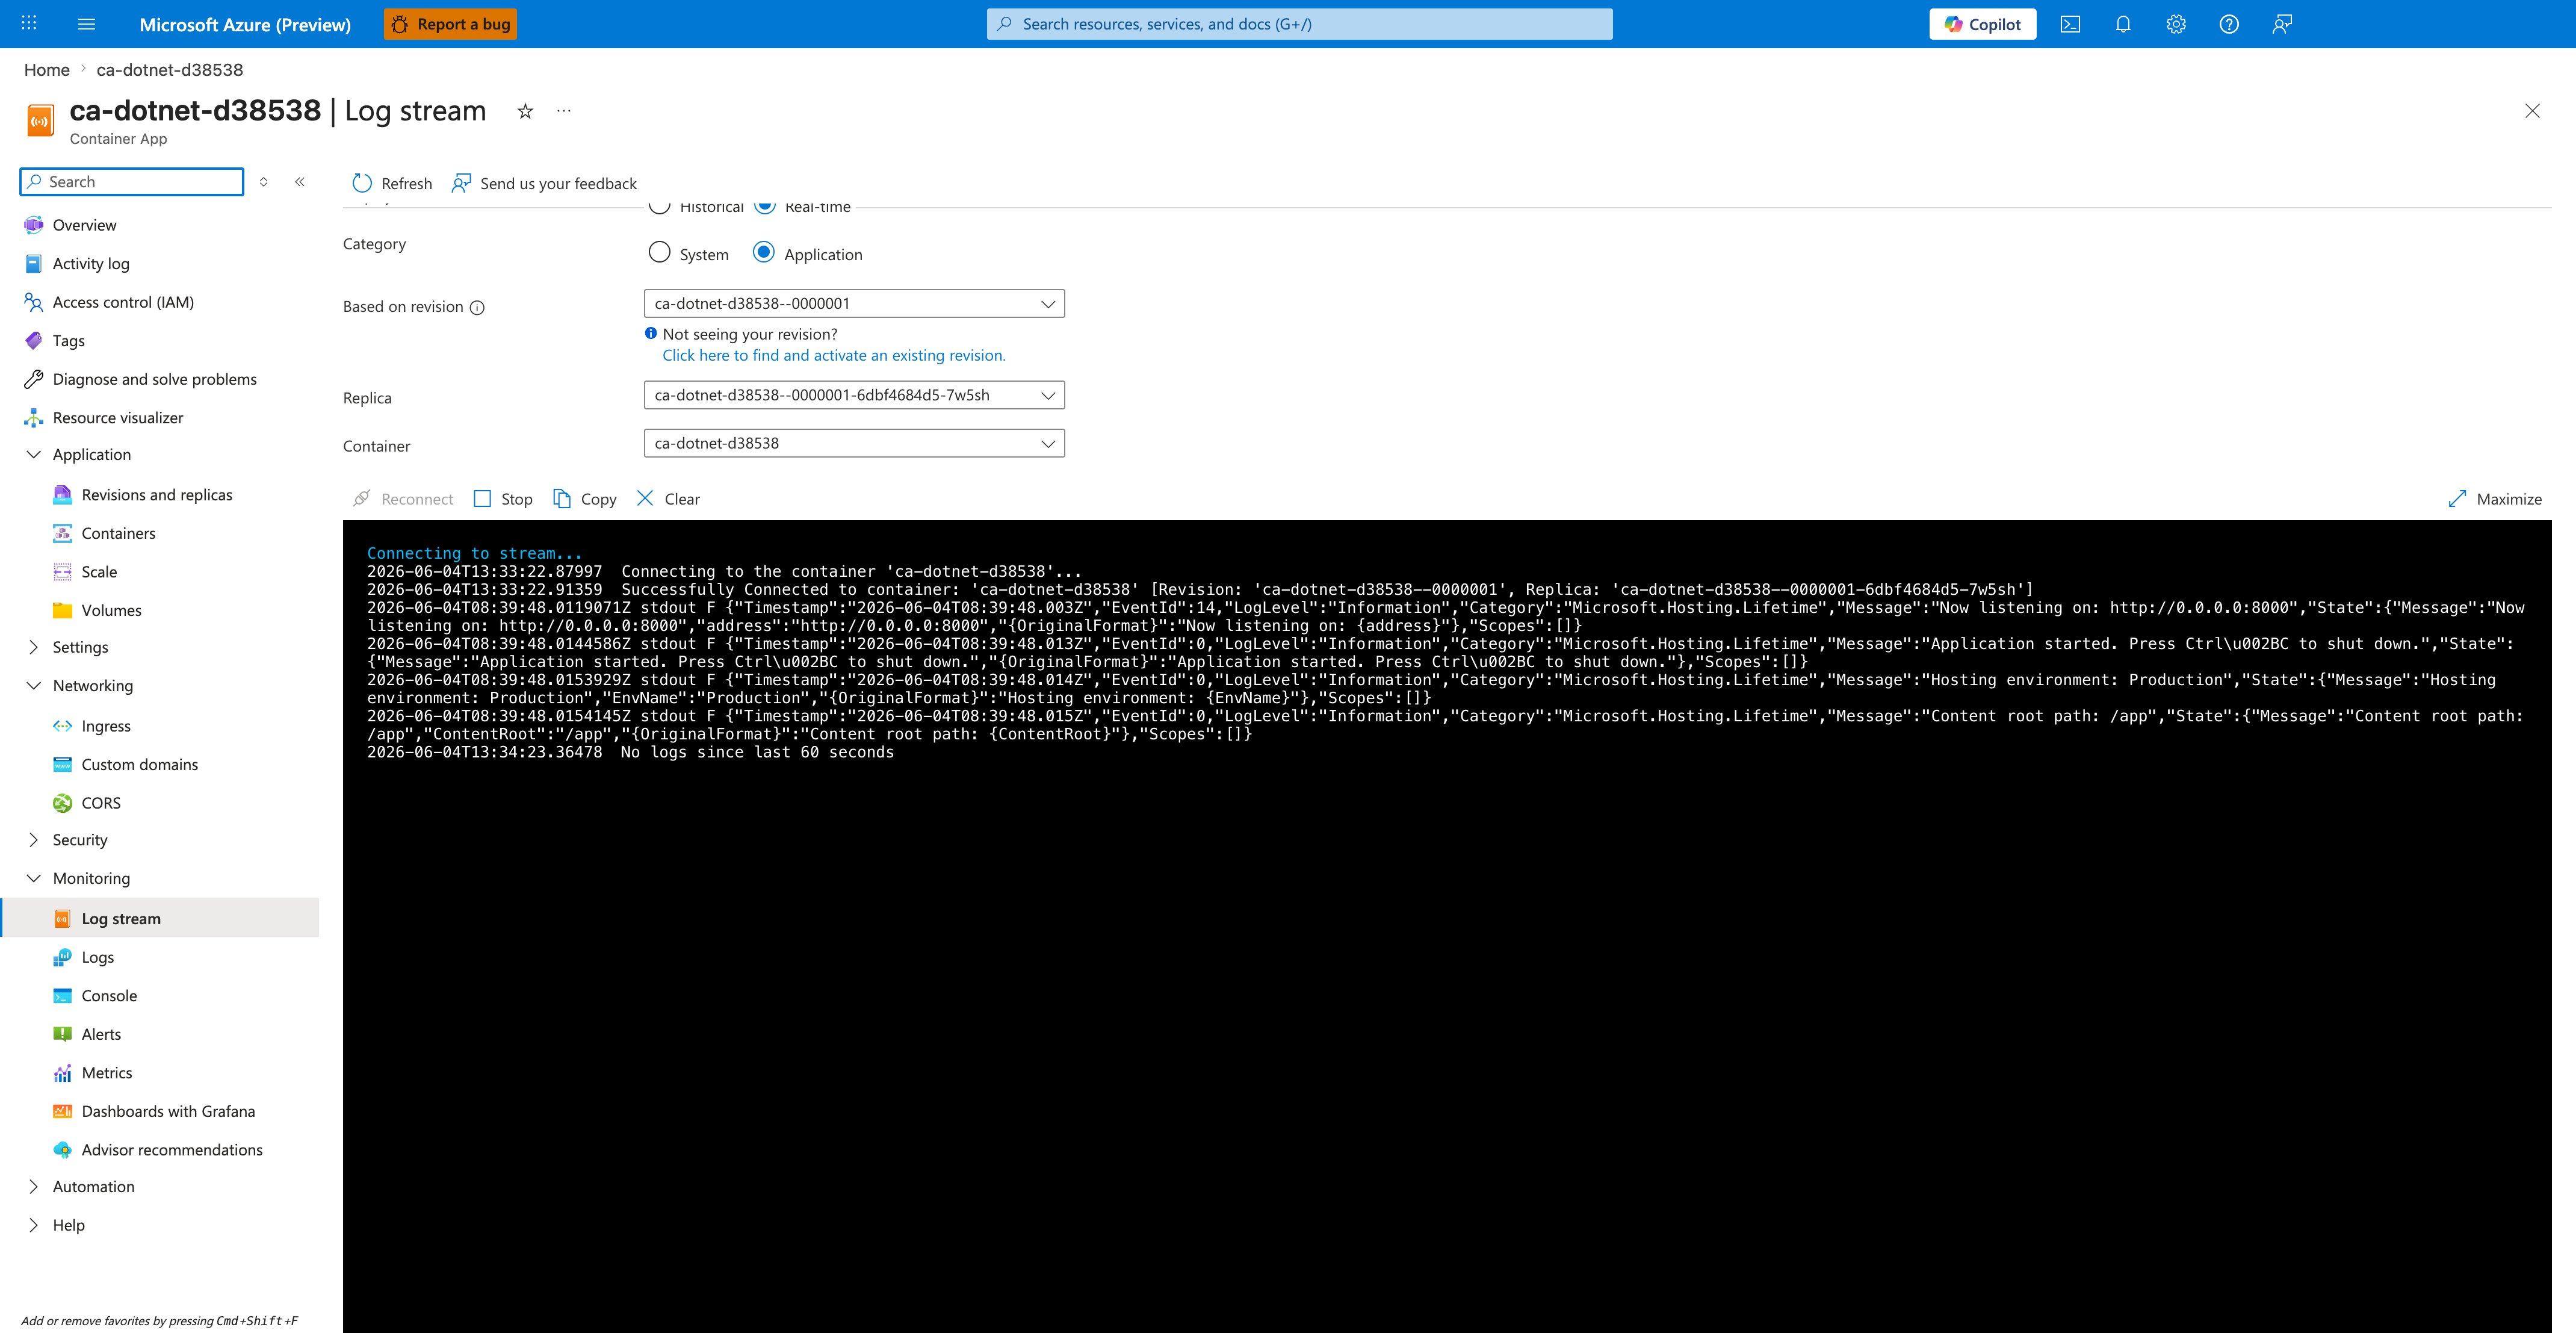Click the top bar feedback icon
Screen dimensions: 2576x1333
click(x=2282, y=24)
